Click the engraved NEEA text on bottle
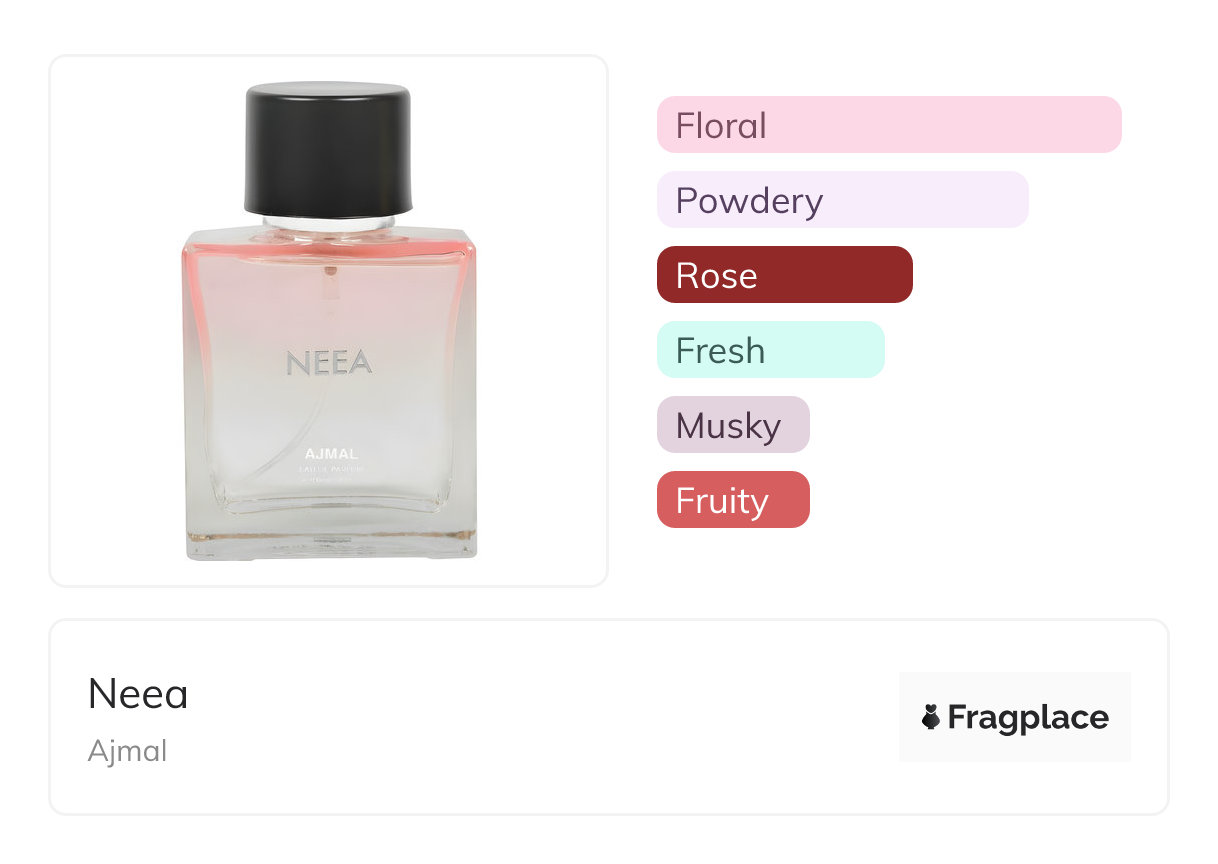The width and height of the screenshot is (1218, 864). 329,362
